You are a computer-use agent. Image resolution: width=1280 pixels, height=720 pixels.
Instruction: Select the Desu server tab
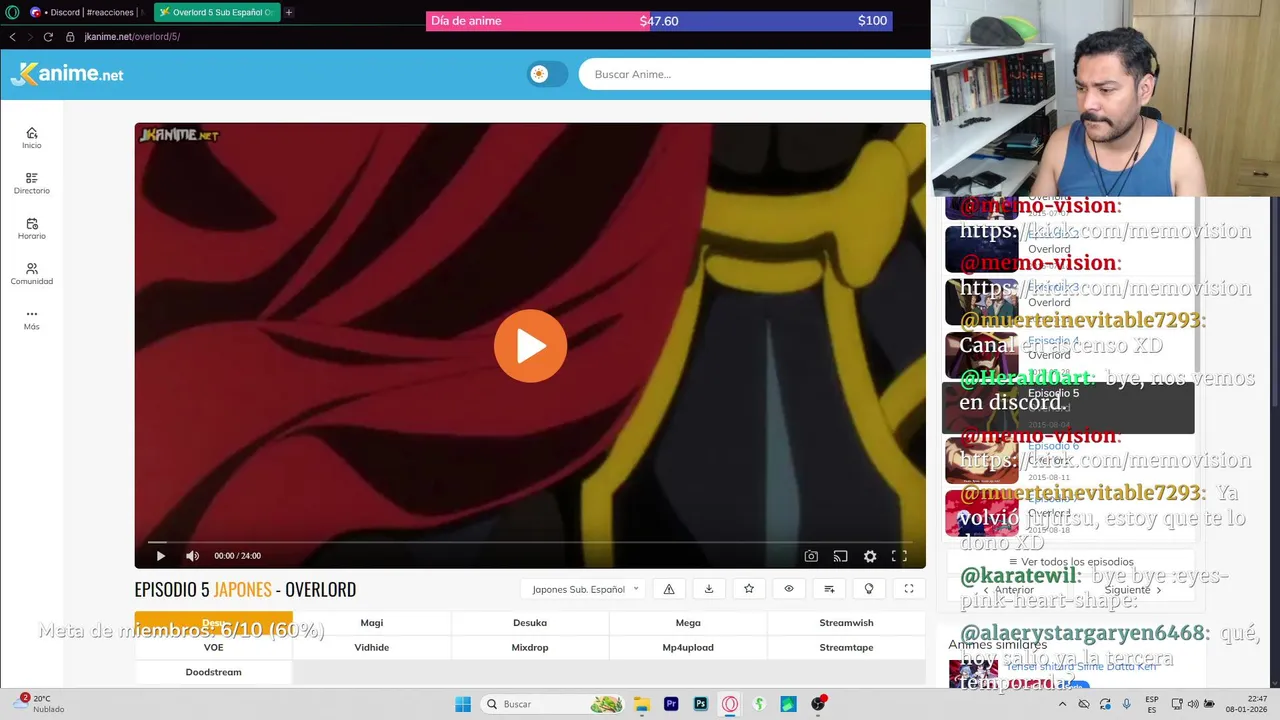pyautogui.click(x=214, y=622)
